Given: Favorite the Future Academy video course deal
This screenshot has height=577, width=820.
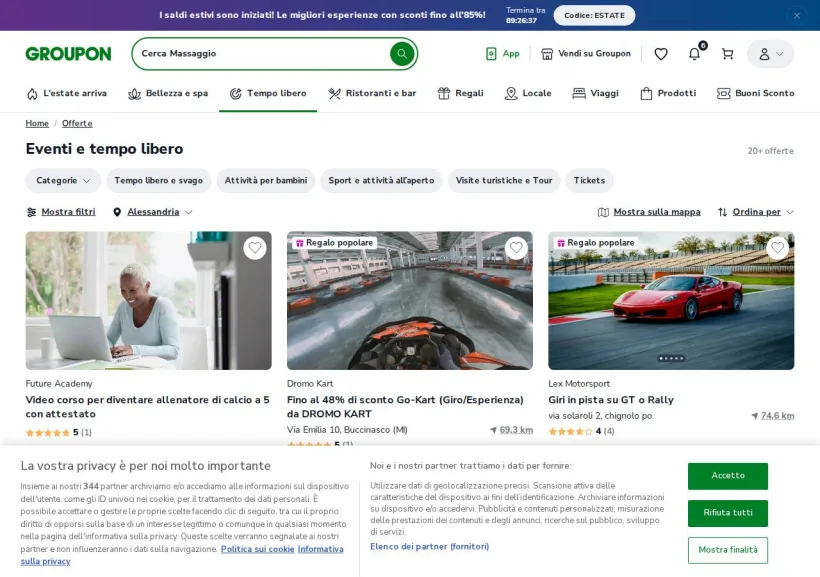Looking at the screenshot, I should [255, 247].
